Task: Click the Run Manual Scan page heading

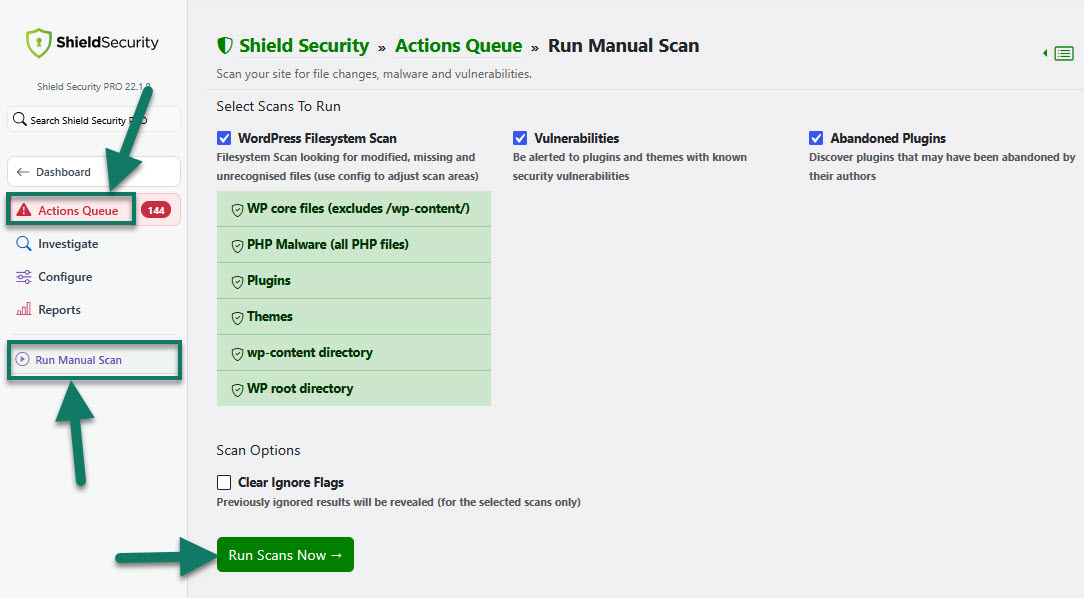Action: [x=624, y=46]
